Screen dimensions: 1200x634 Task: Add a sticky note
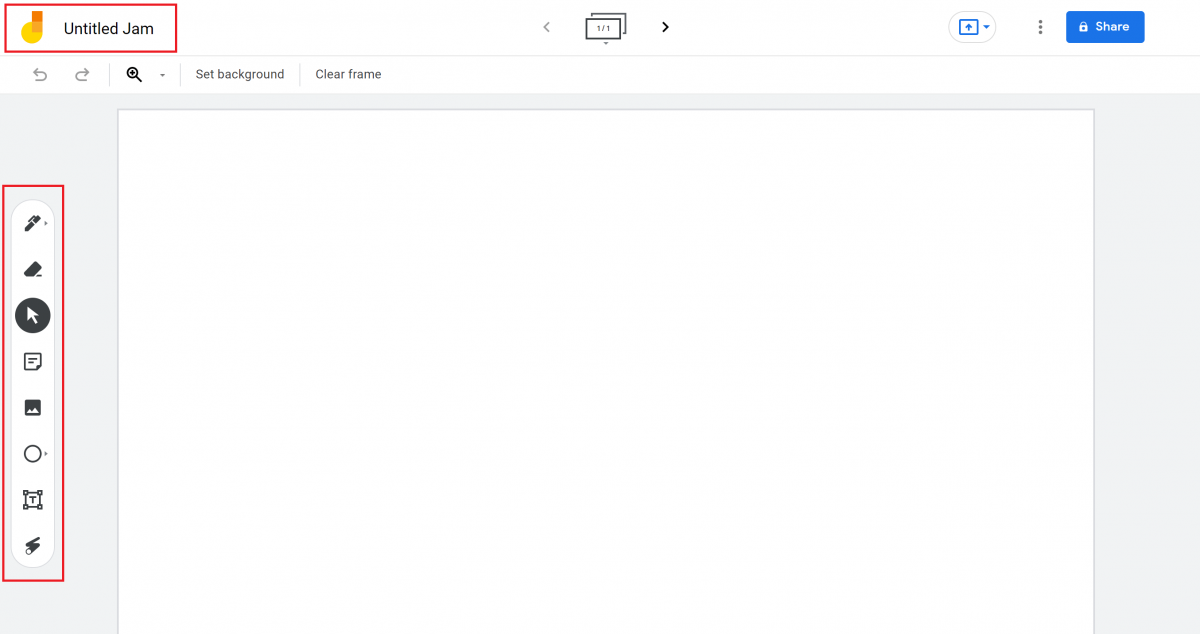pyautogui.click(x=33, y=362)
